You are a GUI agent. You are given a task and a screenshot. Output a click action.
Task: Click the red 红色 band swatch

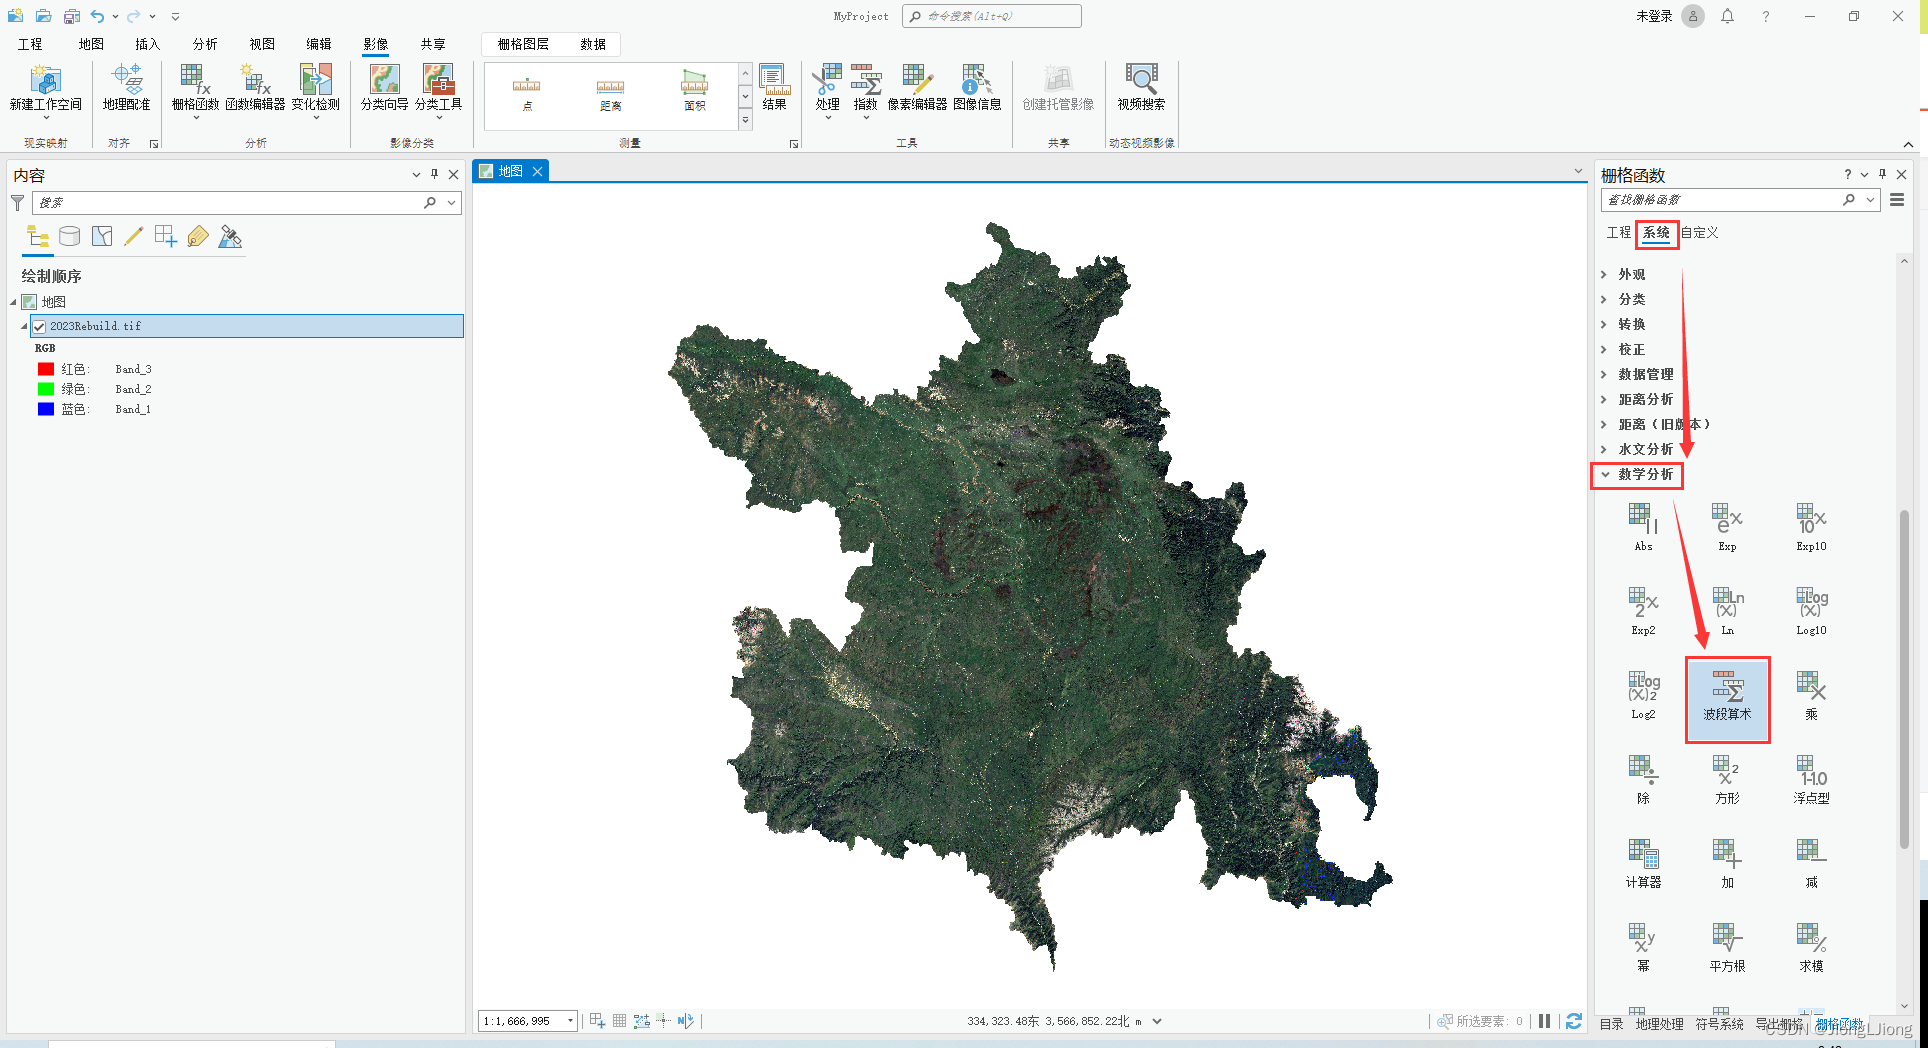click(46, 369)
